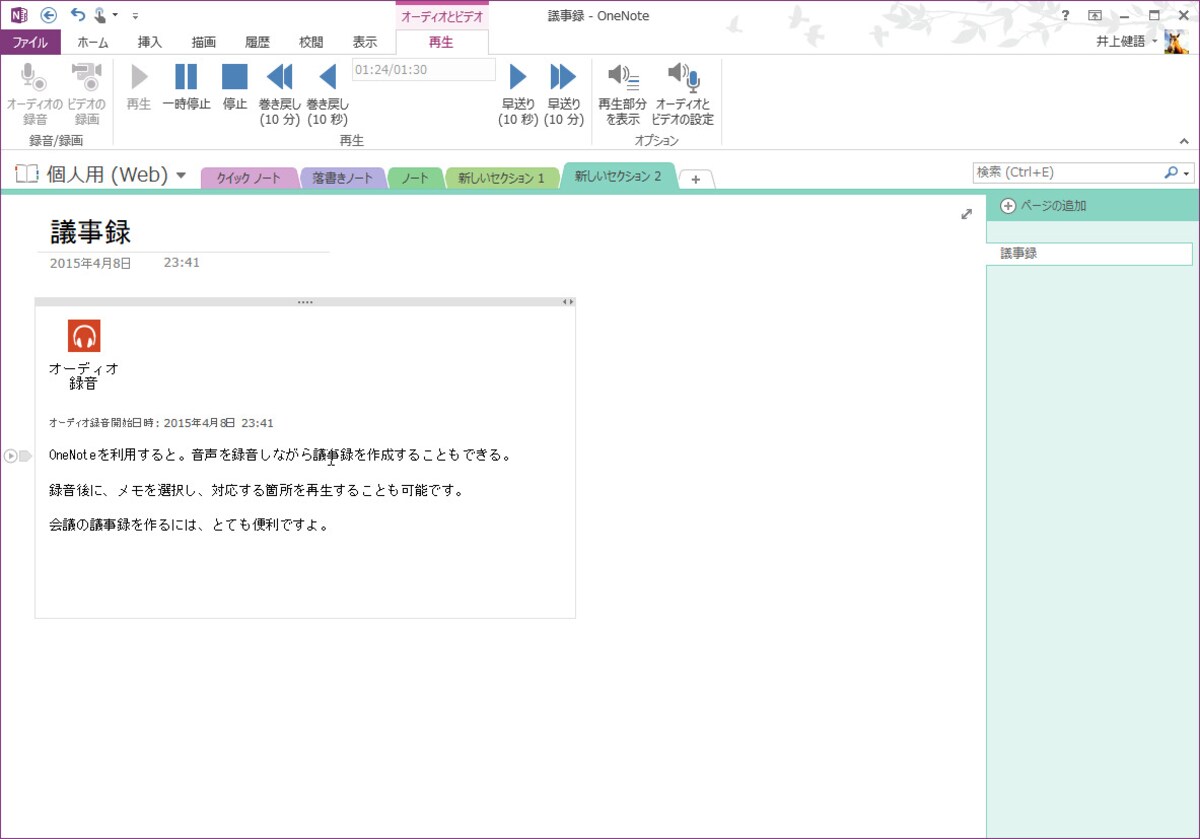Open the 落書きノート section tab

pos(343,178)
